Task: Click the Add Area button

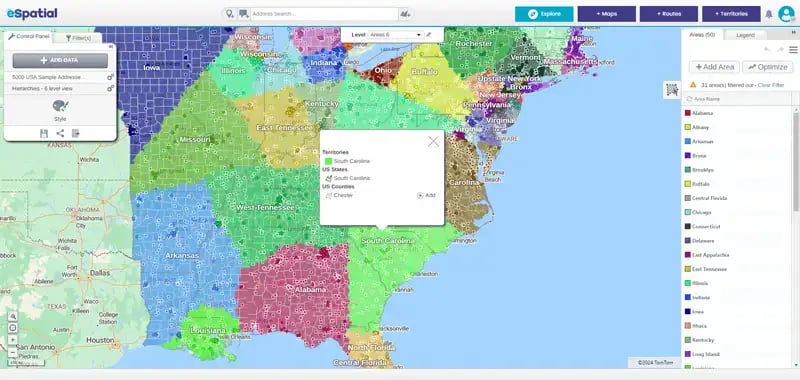Action: click(x=714, y=67)
